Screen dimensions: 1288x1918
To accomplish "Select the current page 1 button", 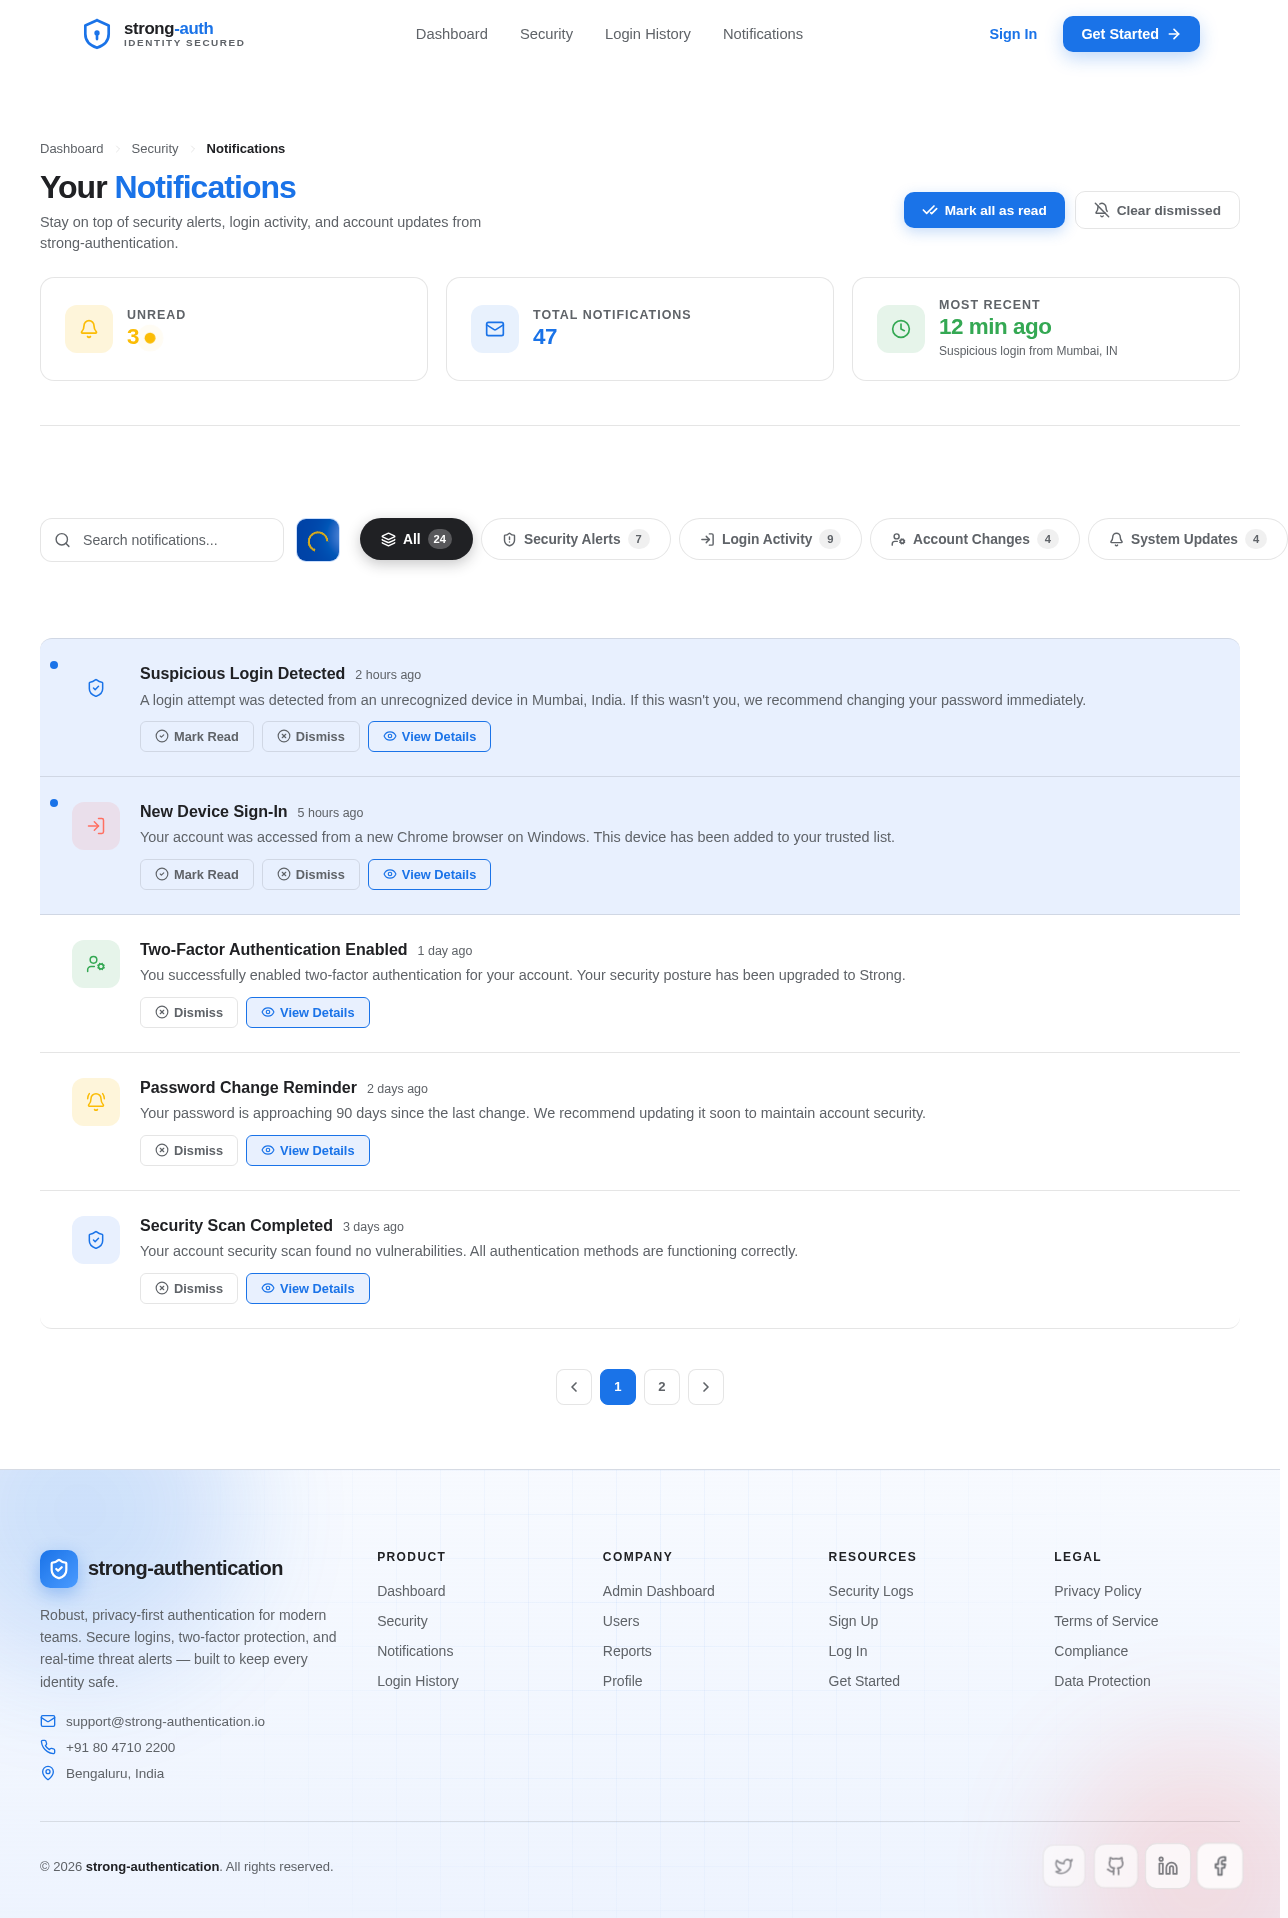I will pos(618,1387).
